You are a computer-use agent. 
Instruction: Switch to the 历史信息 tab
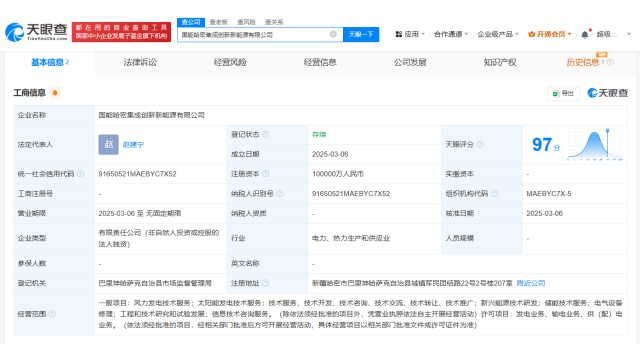coord(582,62)
